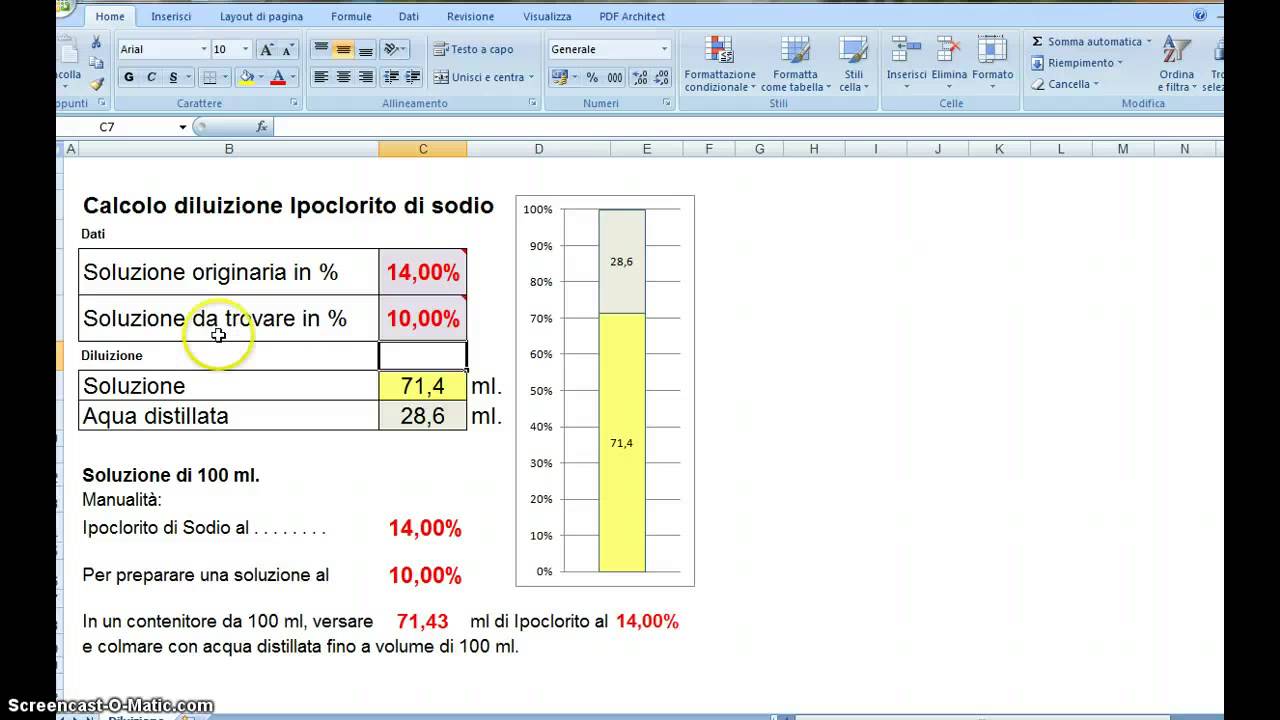Open the Home ribbon tab
1280x720 pixels.
pyautogui.click(x=110, y=16)
